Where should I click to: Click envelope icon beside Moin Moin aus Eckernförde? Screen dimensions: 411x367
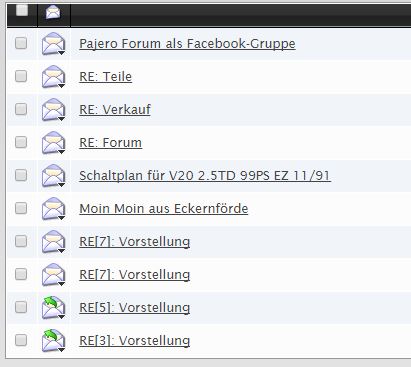53,208
